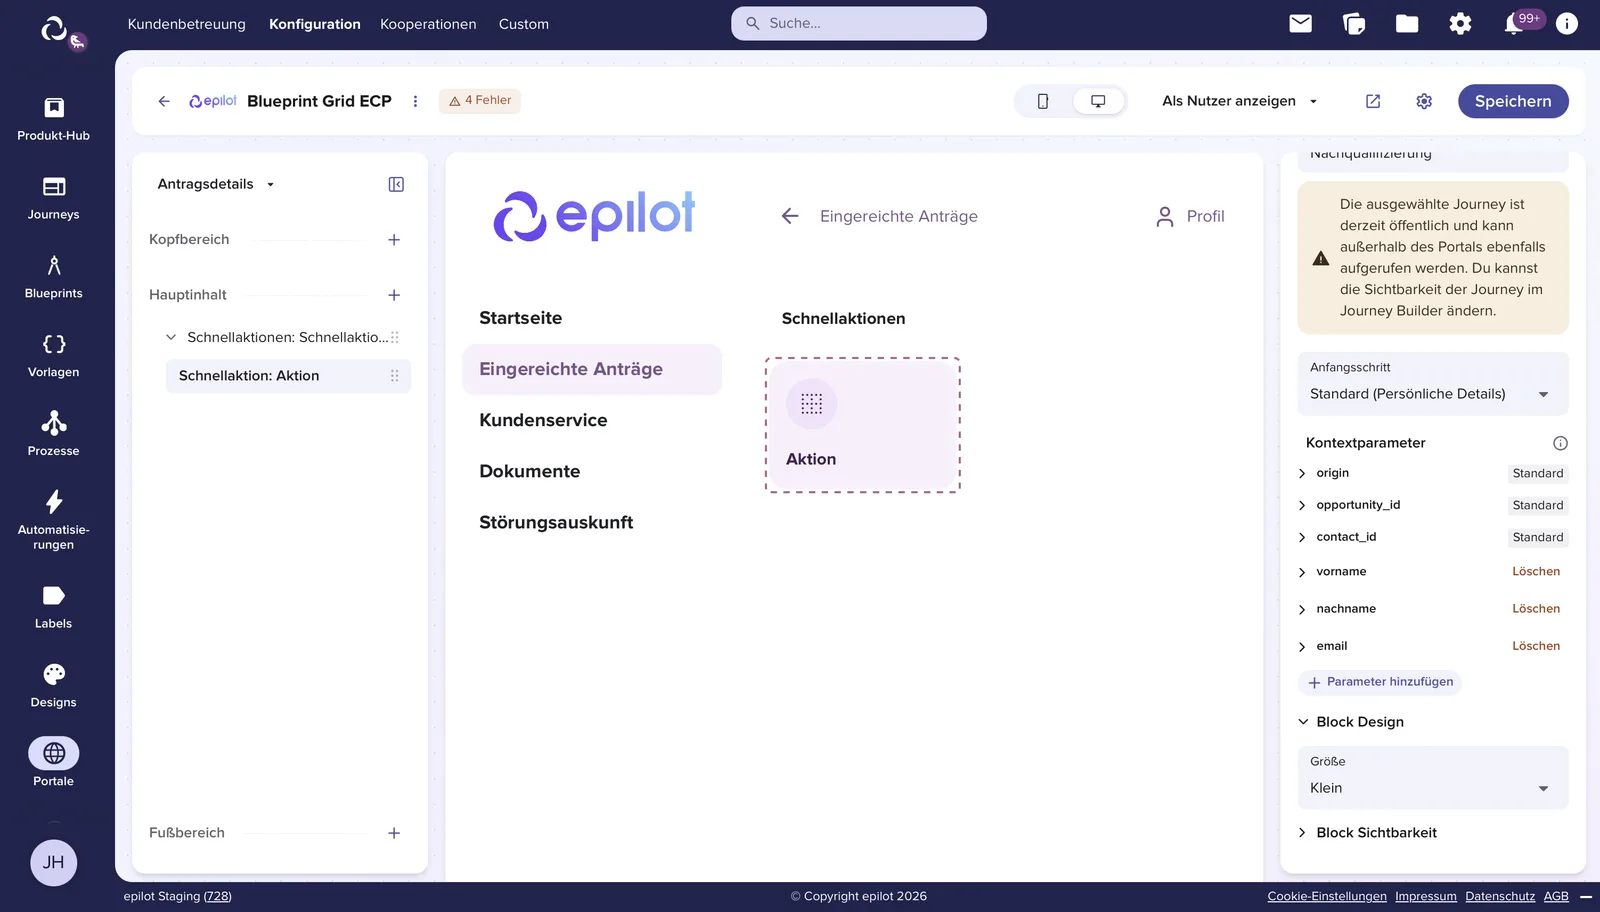Viewport: 1600px width, 912px height.
Task: Expand the nachname parameter
Action: [1302, 609]
